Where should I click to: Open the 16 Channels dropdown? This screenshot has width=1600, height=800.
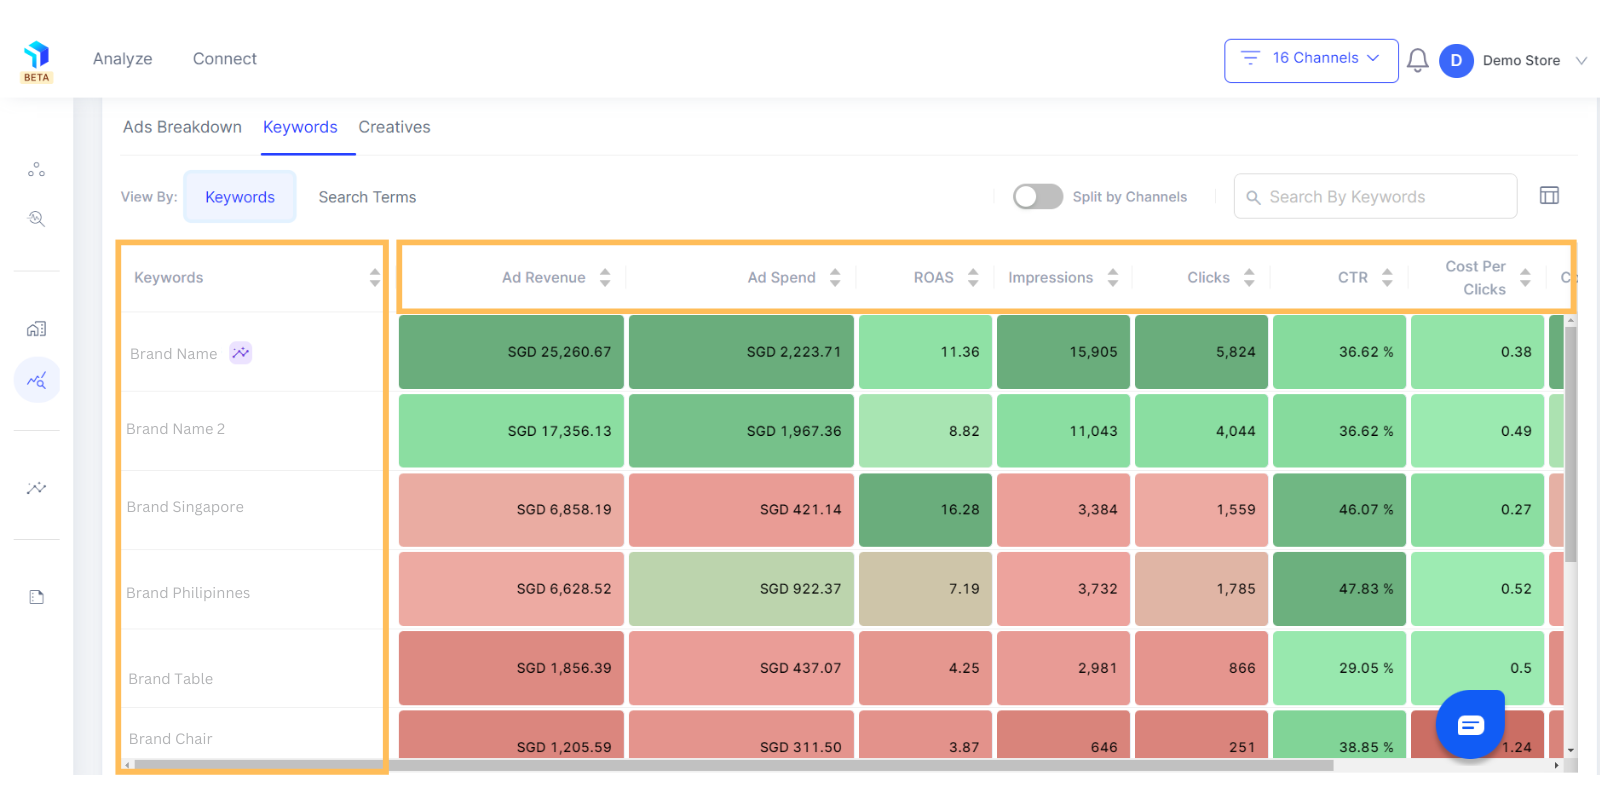pyautogui.click(x=1311, y=60)
